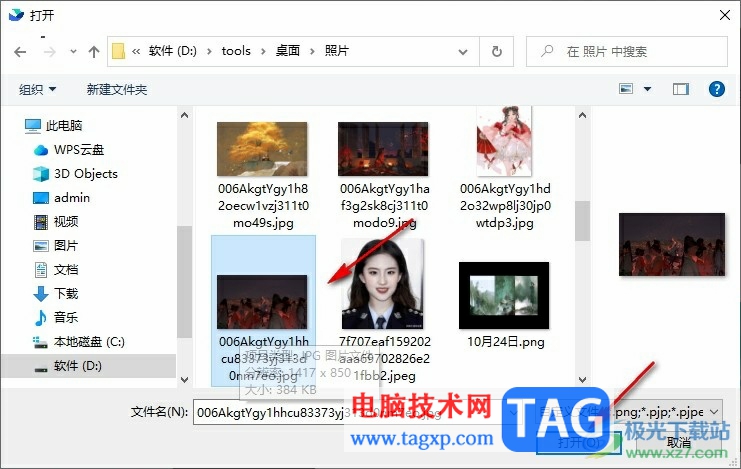This screenshot has width=741, height=469.
Task: Click the file list scrollbar thumb
Action: [x=582, y=221]
